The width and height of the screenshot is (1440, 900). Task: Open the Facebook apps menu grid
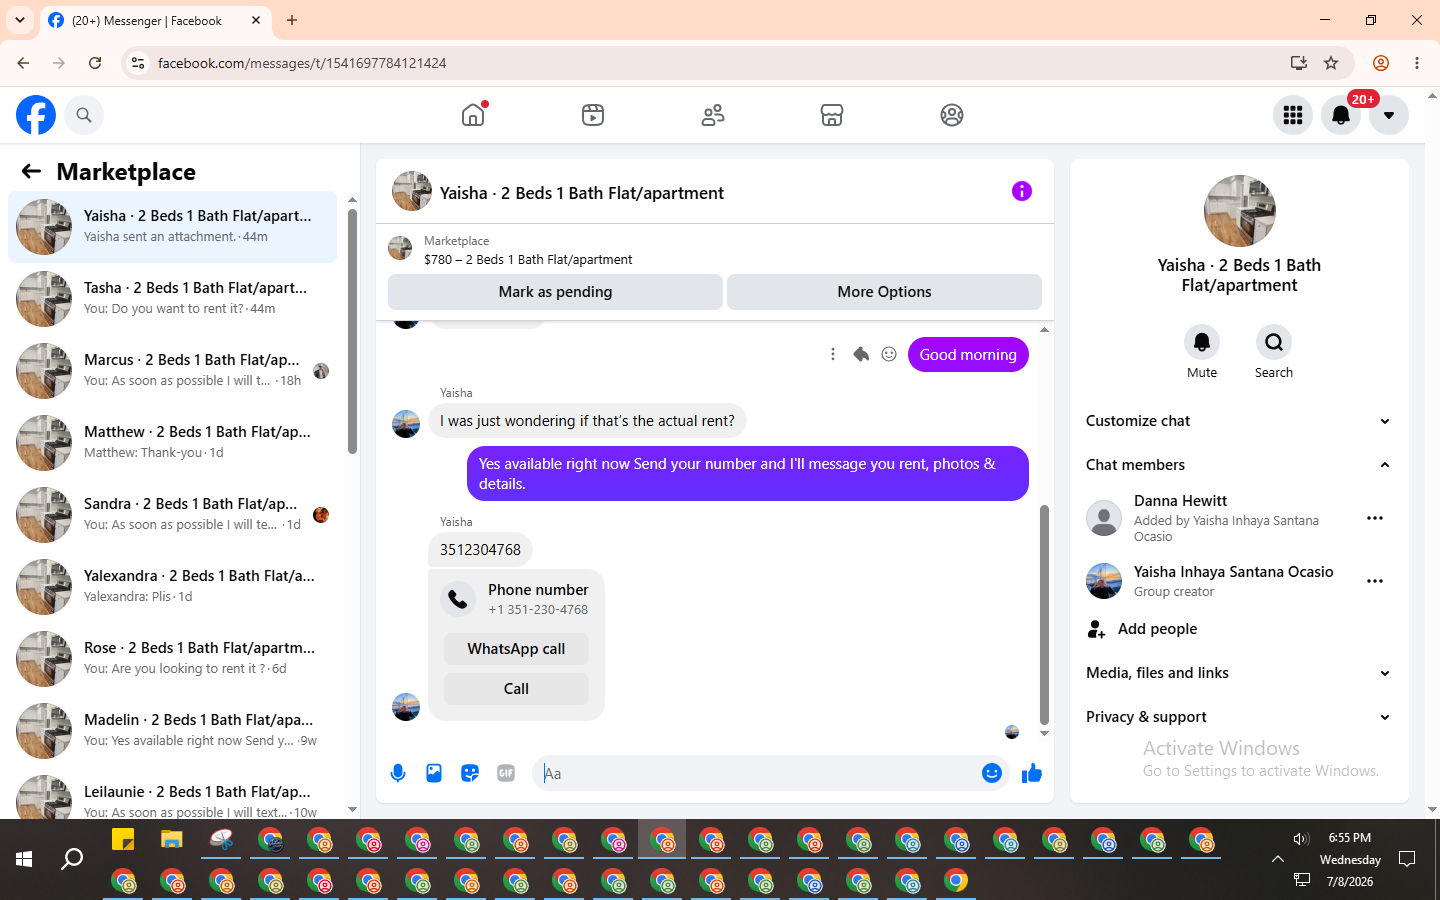(x=1293, y=115)
